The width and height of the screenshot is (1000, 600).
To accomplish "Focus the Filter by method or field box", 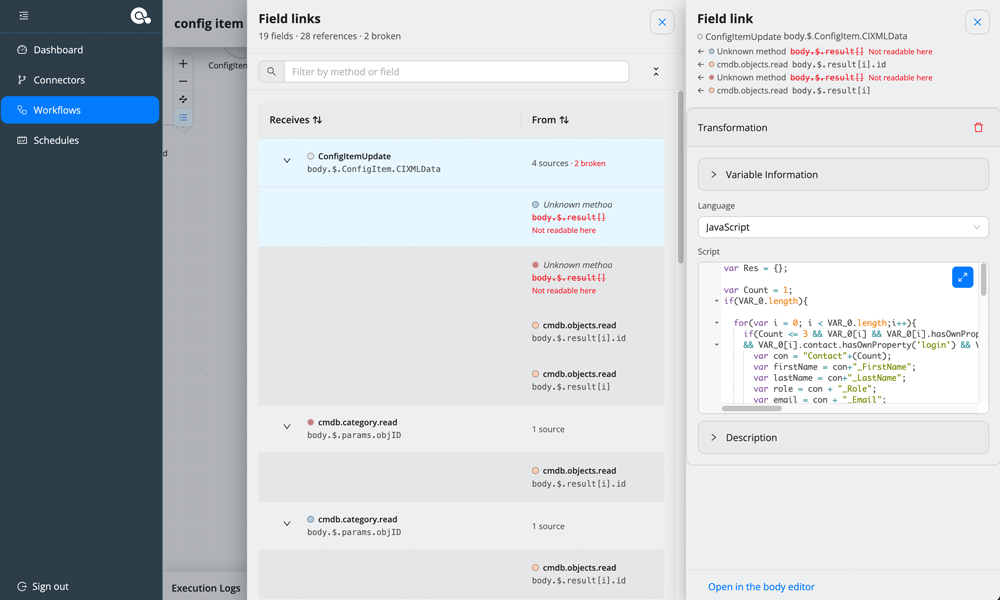I will [456, 71].
